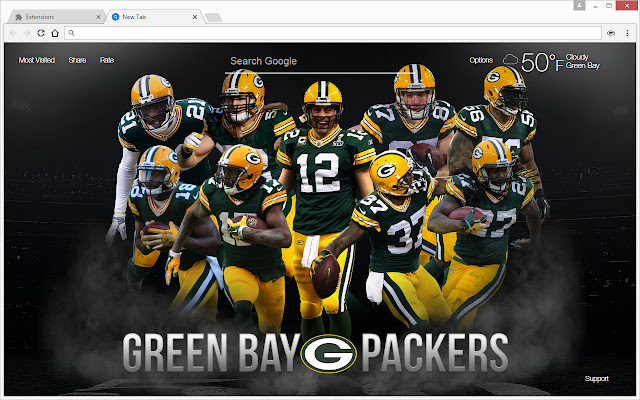This screenshot has height=400, width=640.
Task: Close the New Tab tab
Action: (195, 17)
